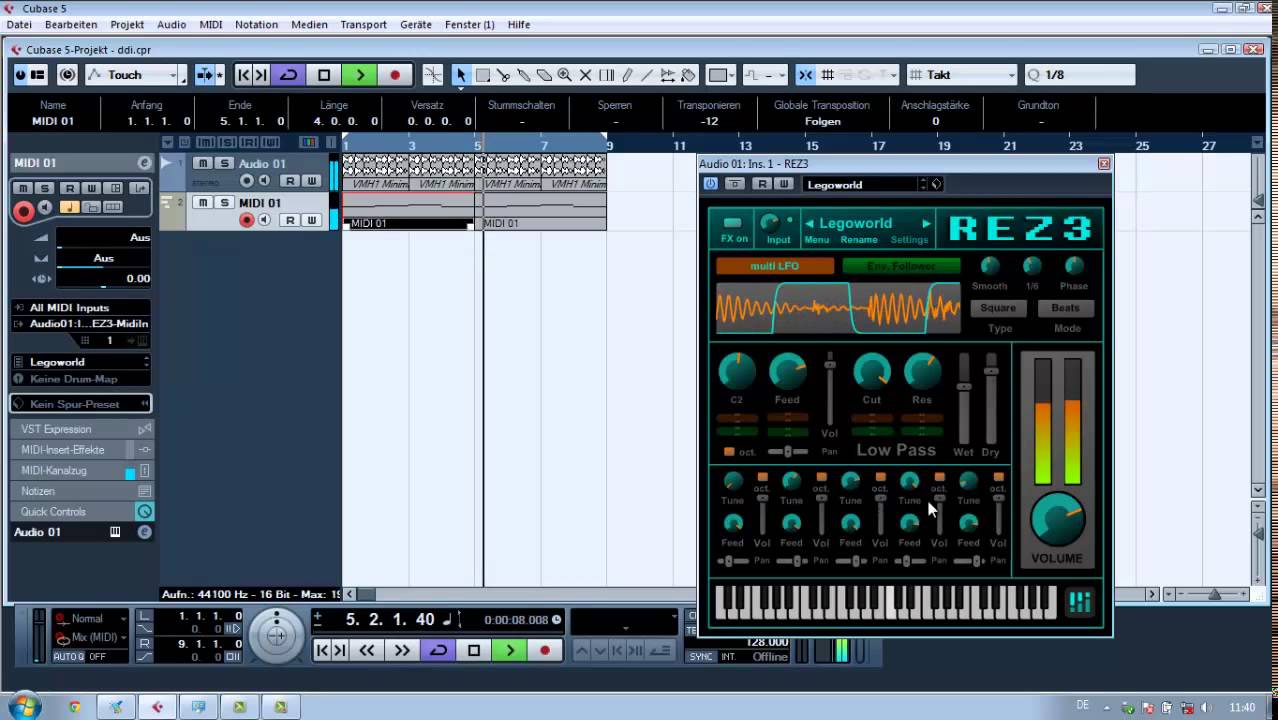Screen dimensions: 1278x720
Task: Click the multi LFO button
Action: [x=775, y=266]
